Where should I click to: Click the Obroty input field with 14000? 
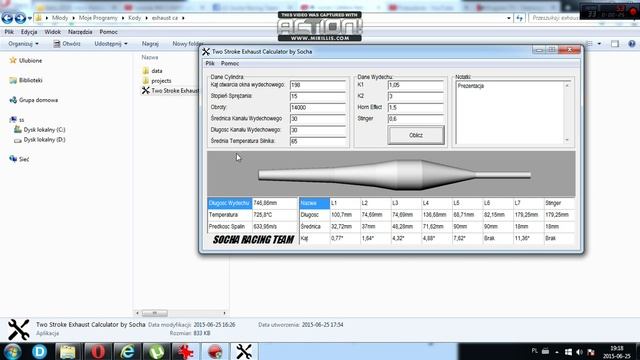318,107
